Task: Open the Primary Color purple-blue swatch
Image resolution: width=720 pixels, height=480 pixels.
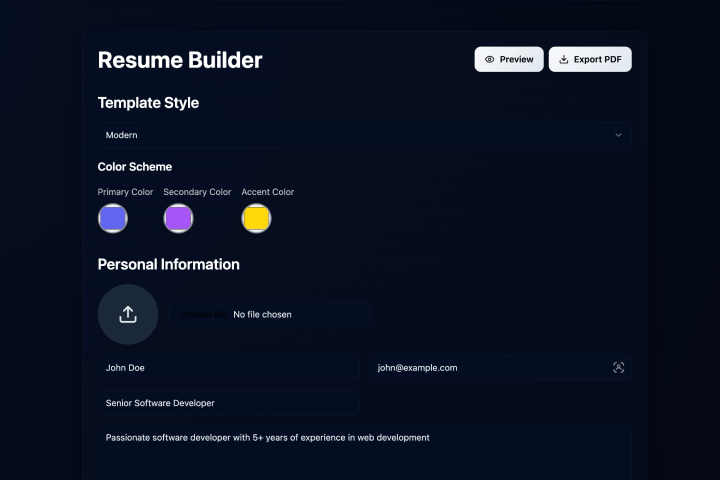Action: (x=113, y=218)
